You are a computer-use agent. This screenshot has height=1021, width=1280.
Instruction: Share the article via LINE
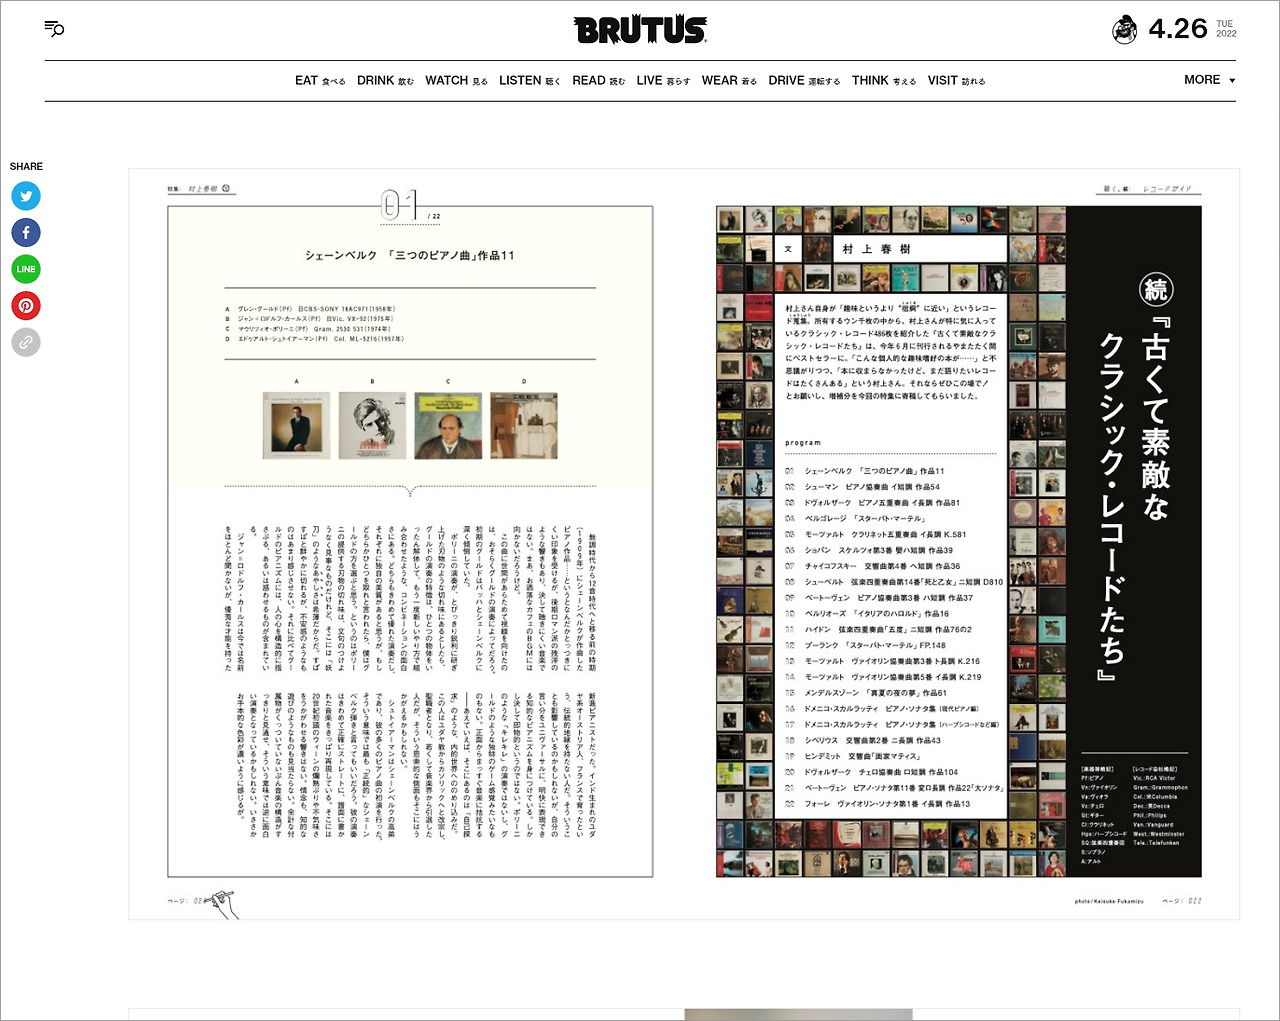point(26,269)
